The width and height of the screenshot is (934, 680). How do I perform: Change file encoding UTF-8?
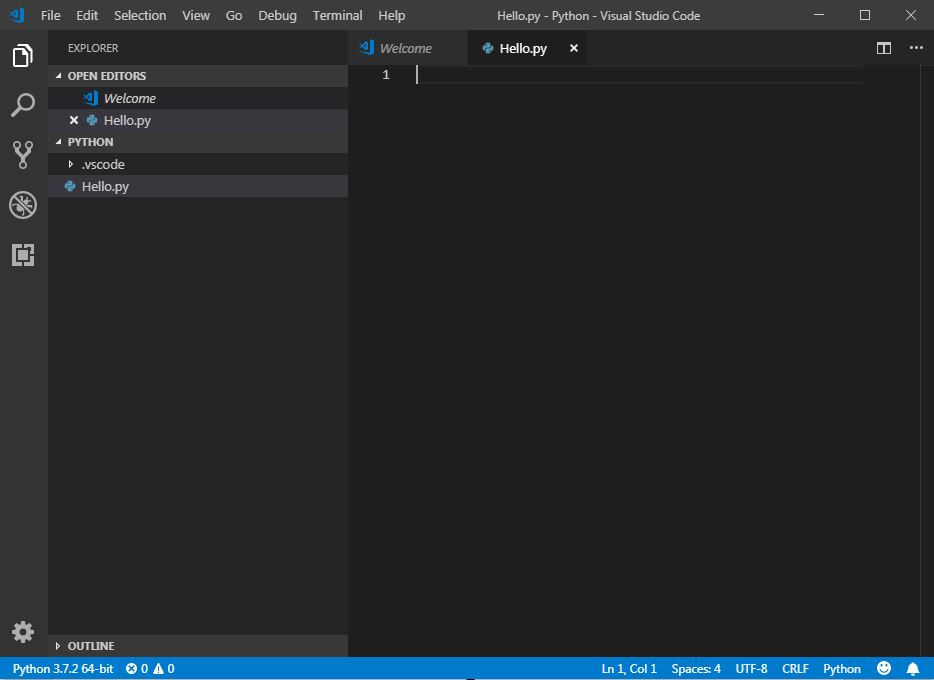coord(751,669)
